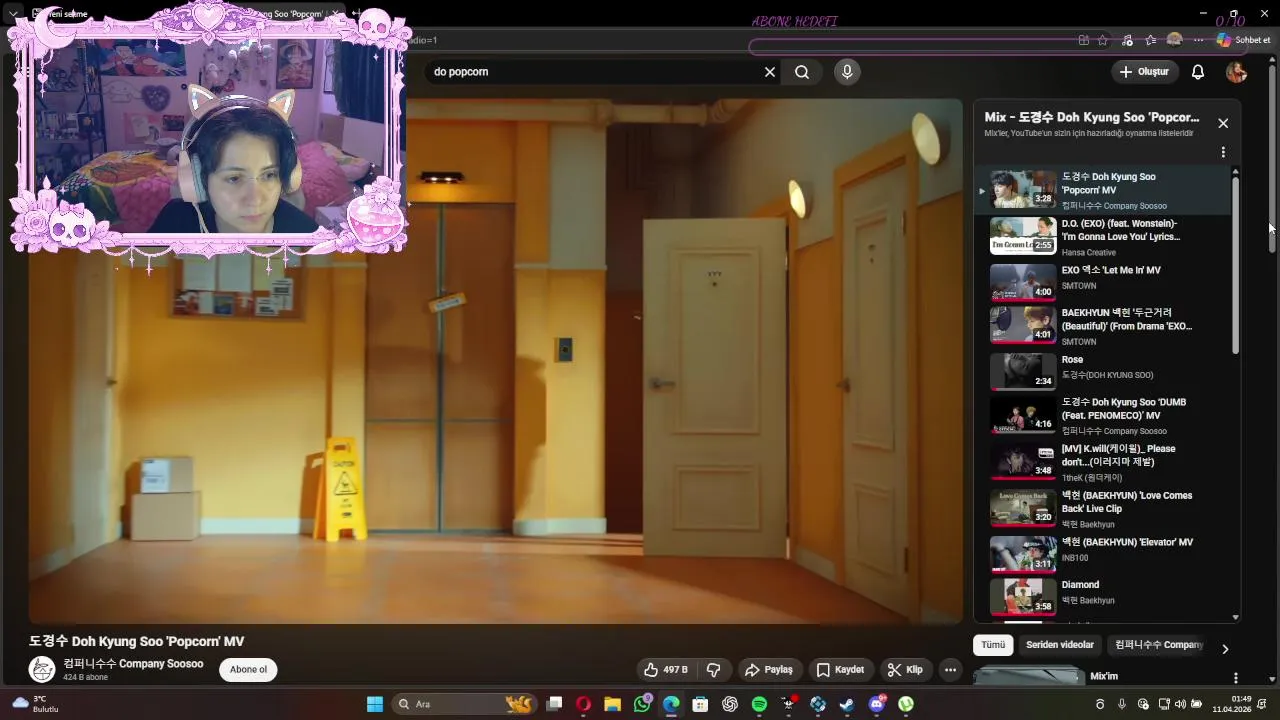Click the Oluştur create button

pos(1144,72)
